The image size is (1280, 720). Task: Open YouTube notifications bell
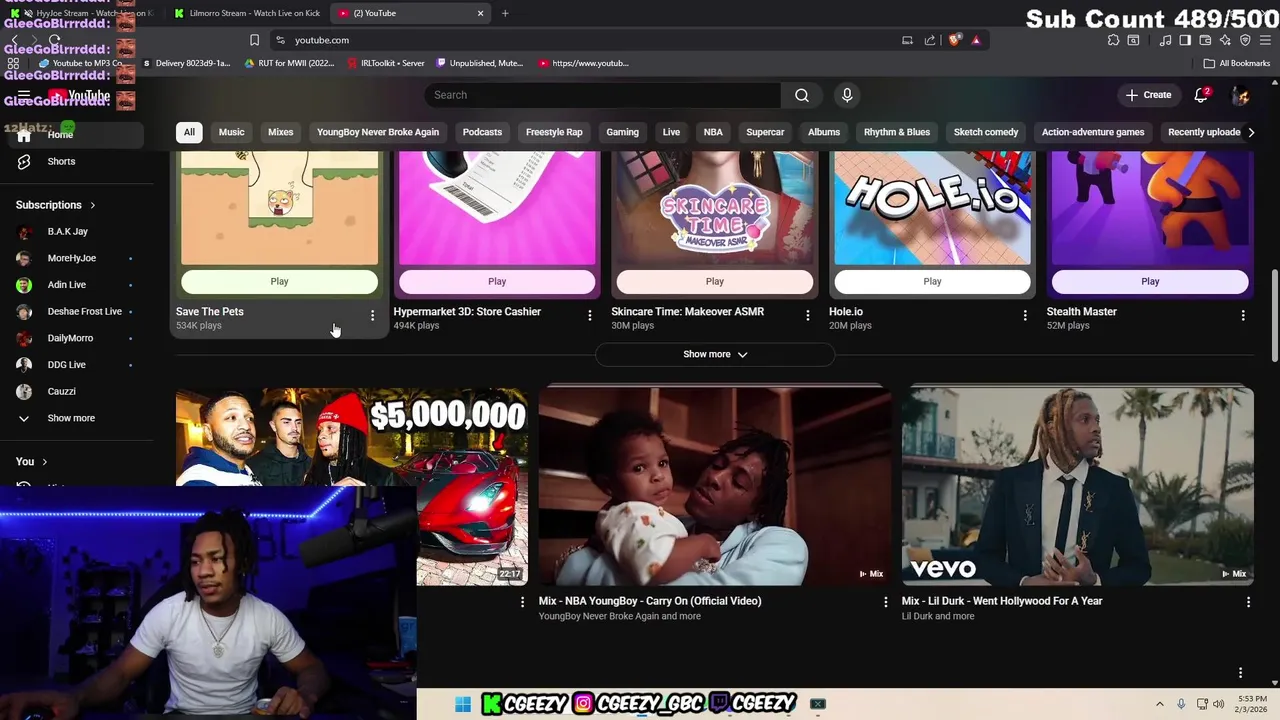(x=1201, y=95)
